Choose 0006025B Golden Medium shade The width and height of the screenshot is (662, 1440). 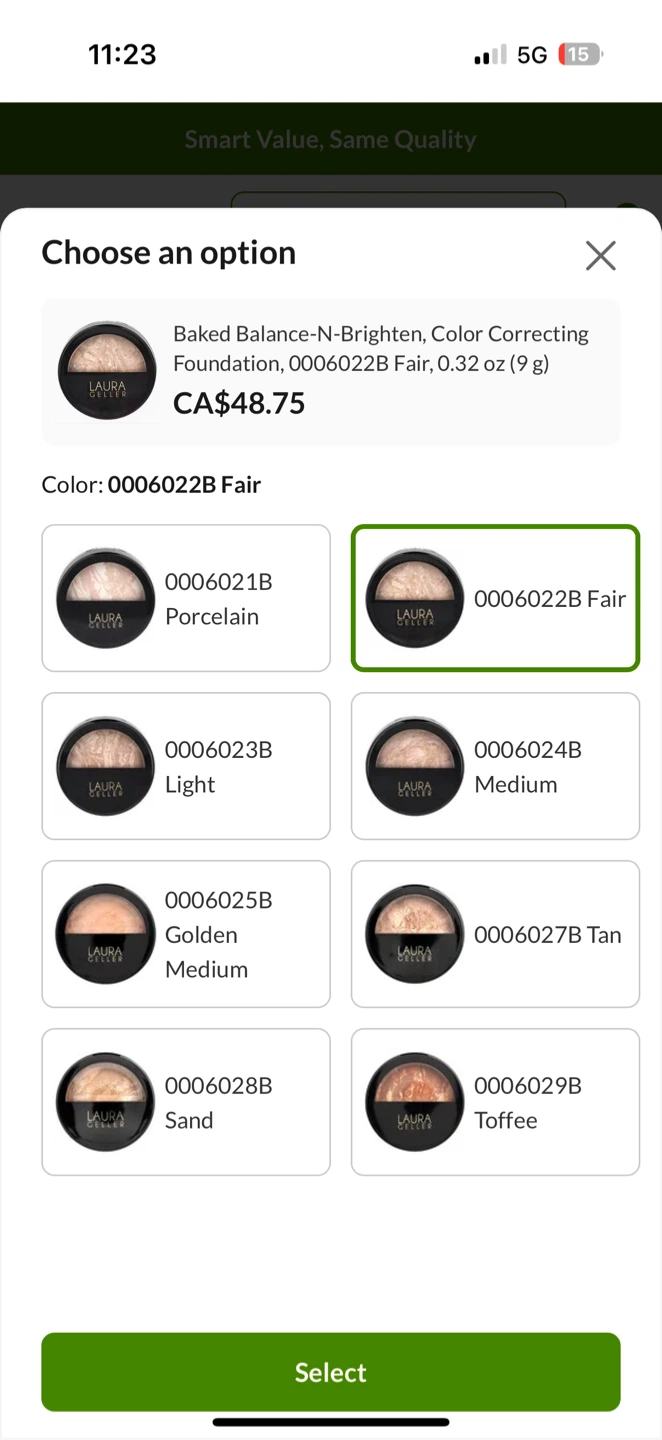pyautogui.click(x=186, y=934)
